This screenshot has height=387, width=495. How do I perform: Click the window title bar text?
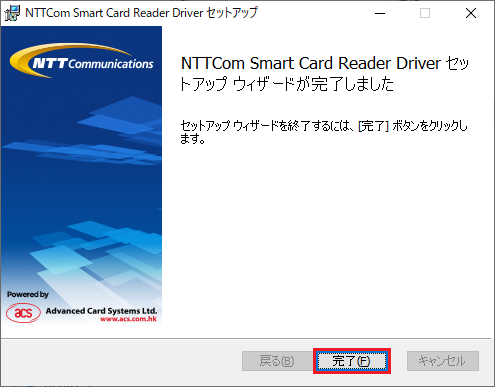coord(141,13)
